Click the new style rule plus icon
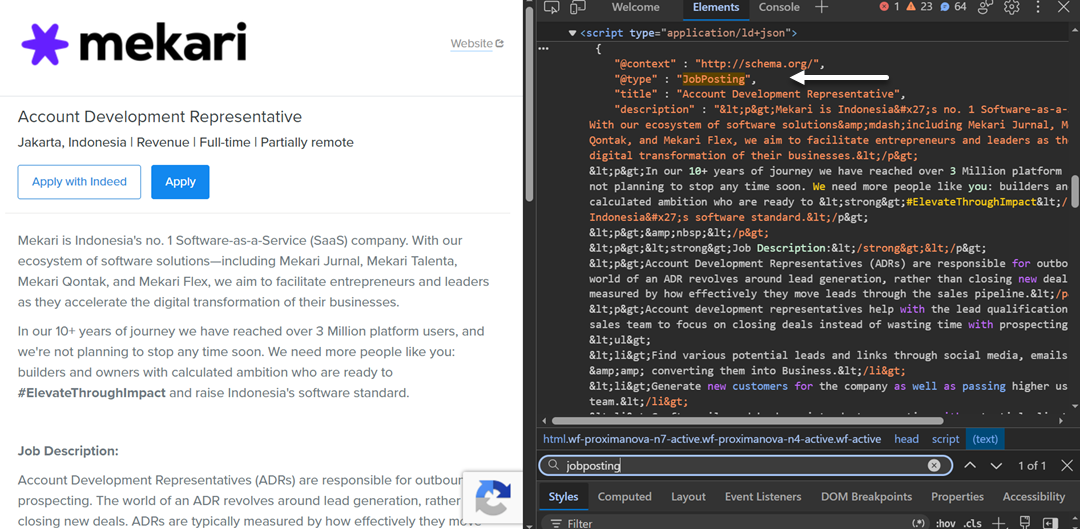1080x529 pixels. click(x=999, y=523)
